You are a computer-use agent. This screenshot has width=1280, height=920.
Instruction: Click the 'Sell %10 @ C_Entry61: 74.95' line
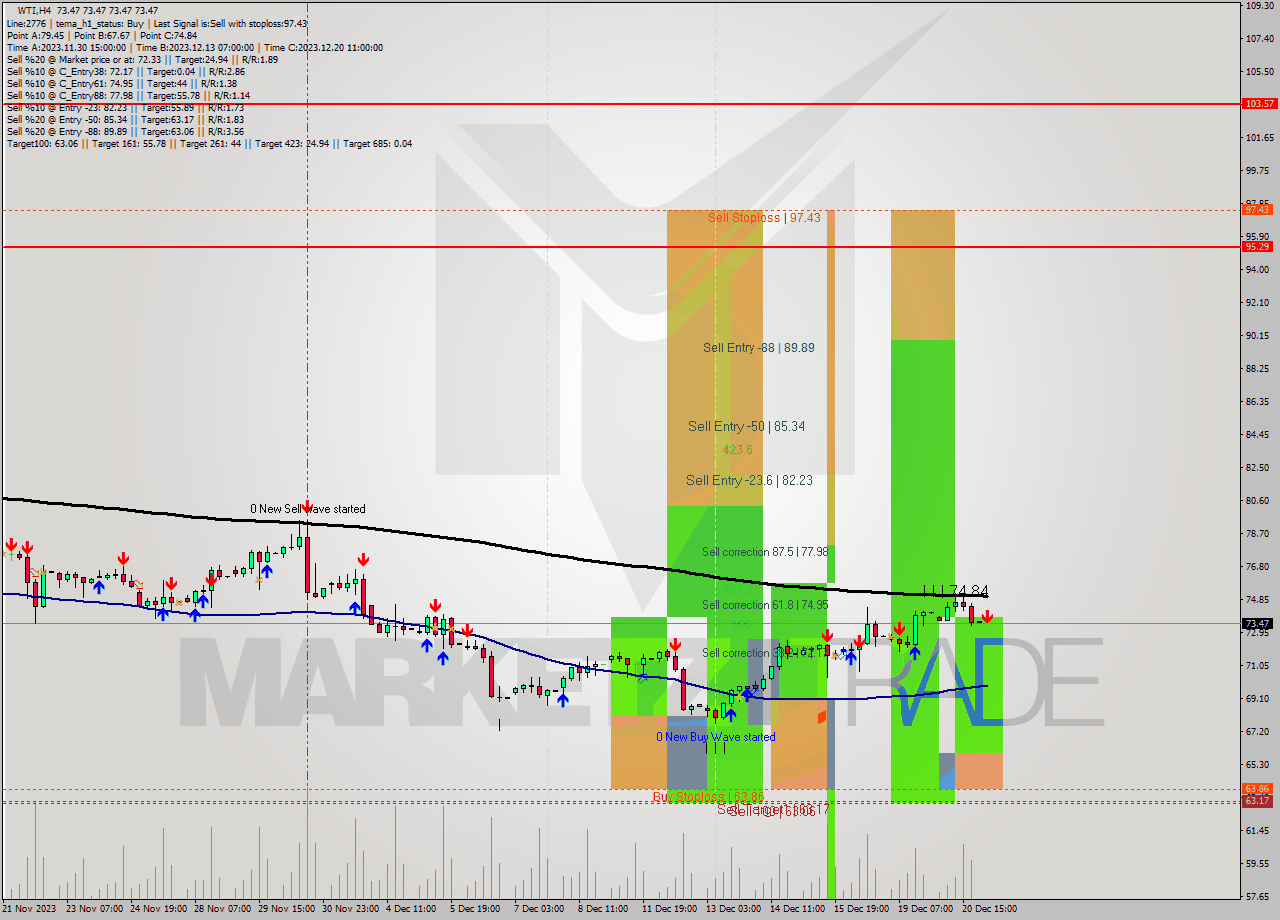point(121,83)
